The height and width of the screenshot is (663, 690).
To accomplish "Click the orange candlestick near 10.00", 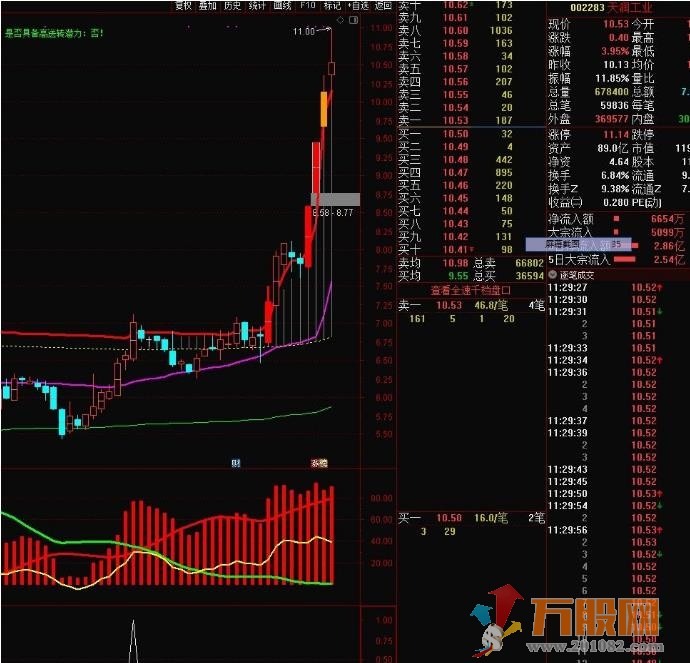I will click(x=324, y=109).
